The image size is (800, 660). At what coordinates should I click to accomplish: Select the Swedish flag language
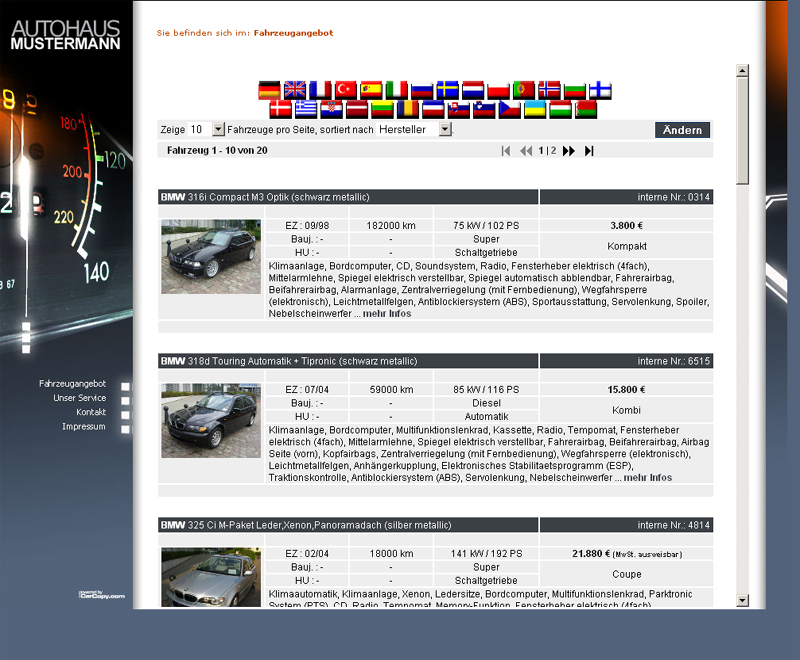(447, 90)
